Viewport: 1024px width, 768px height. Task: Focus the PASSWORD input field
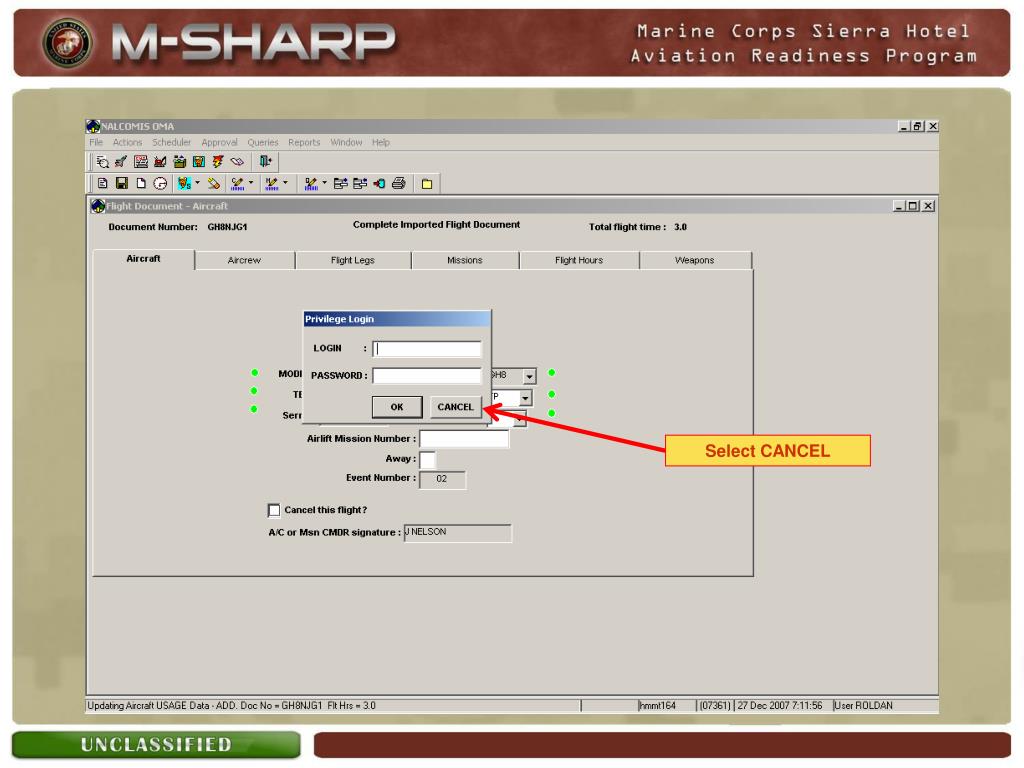click(427, 376)
